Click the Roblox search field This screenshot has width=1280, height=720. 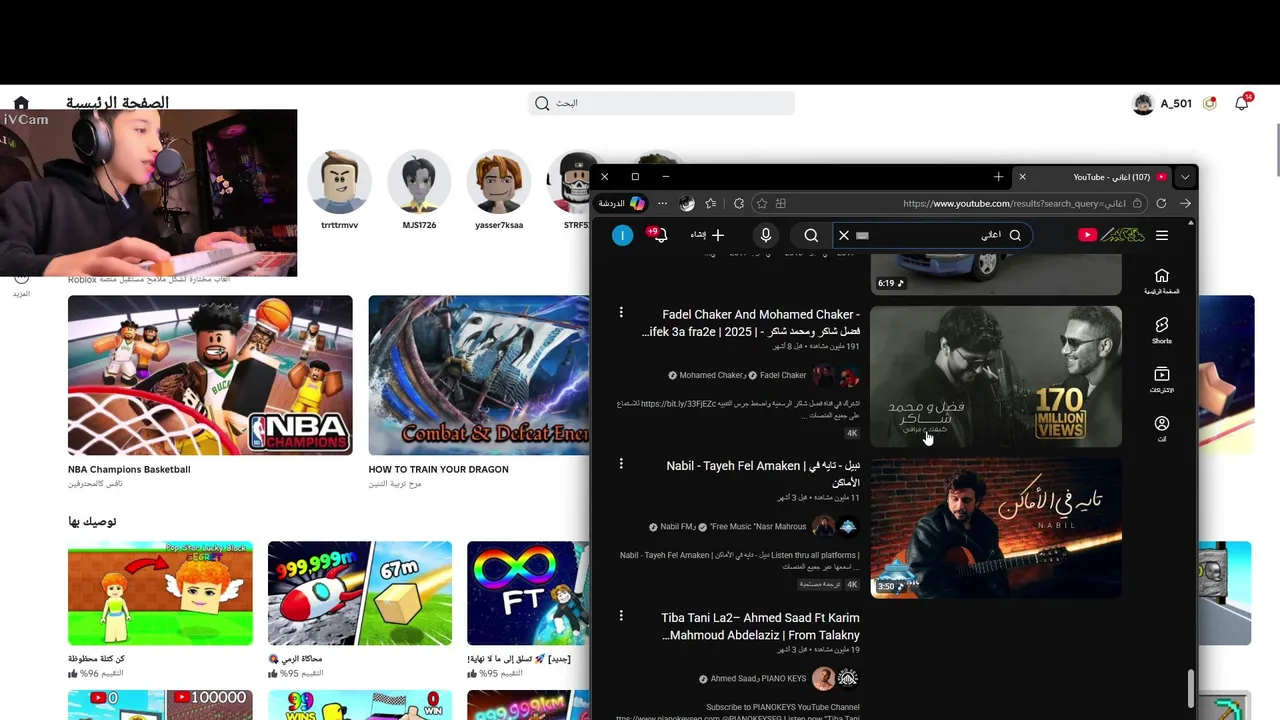pyautogui.click(x=661, y=103)
